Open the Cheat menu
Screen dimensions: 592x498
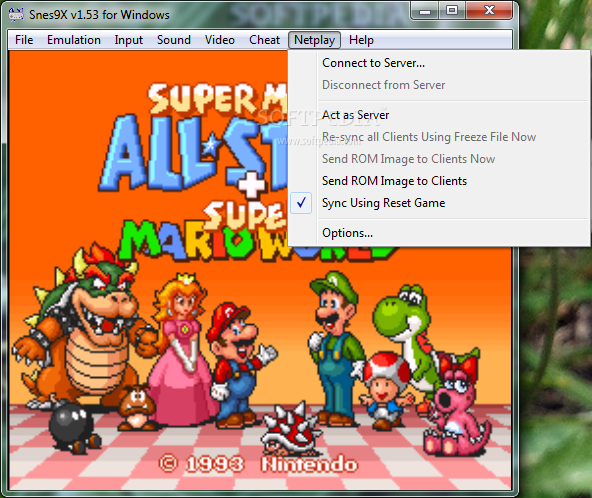pos(265,40)
